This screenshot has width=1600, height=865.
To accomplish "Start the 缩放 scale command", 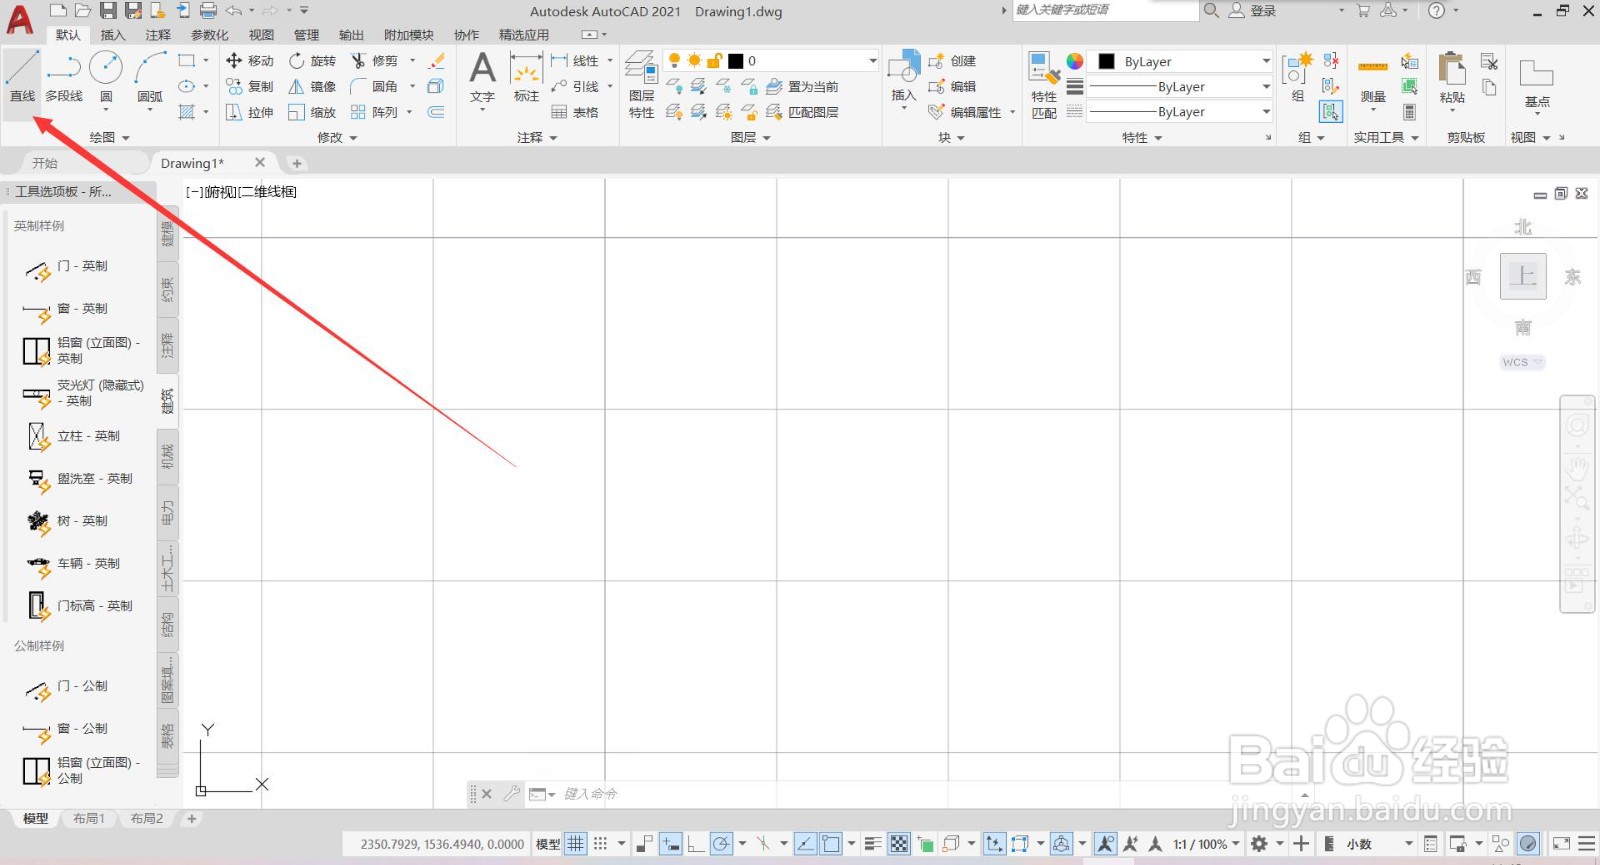I will tap(312, 113).
